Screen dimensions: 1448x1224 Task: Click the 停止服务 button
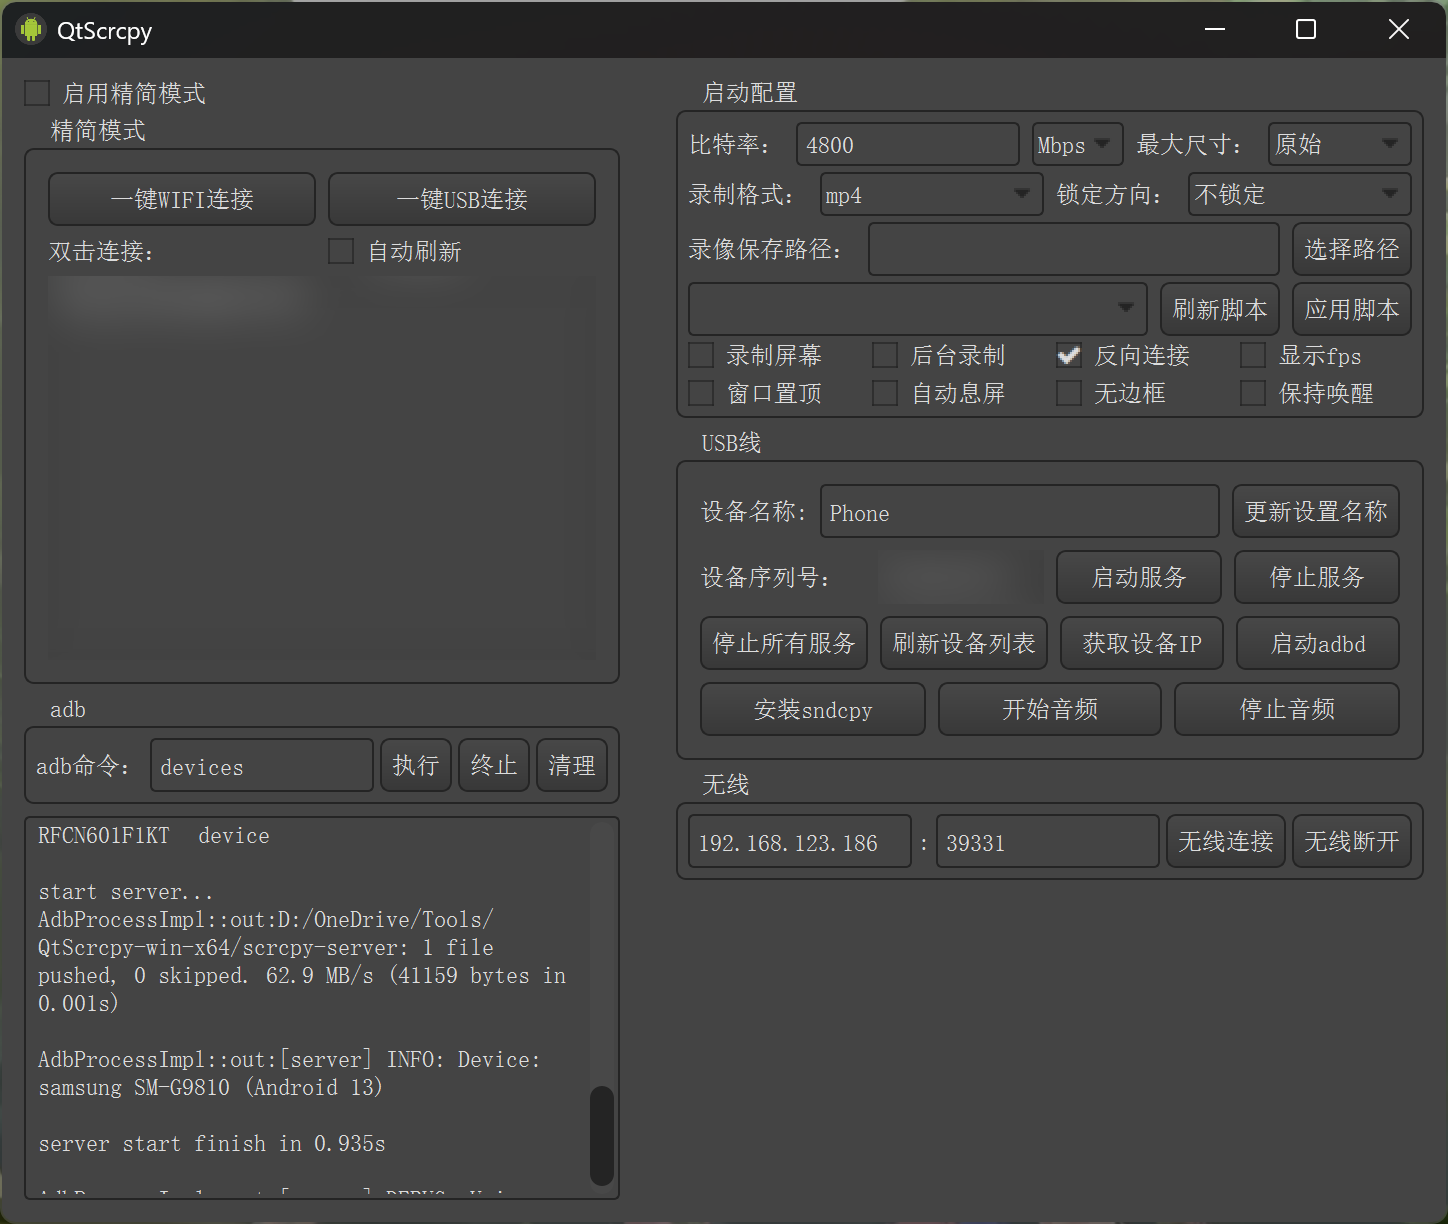coord(1317,577)
